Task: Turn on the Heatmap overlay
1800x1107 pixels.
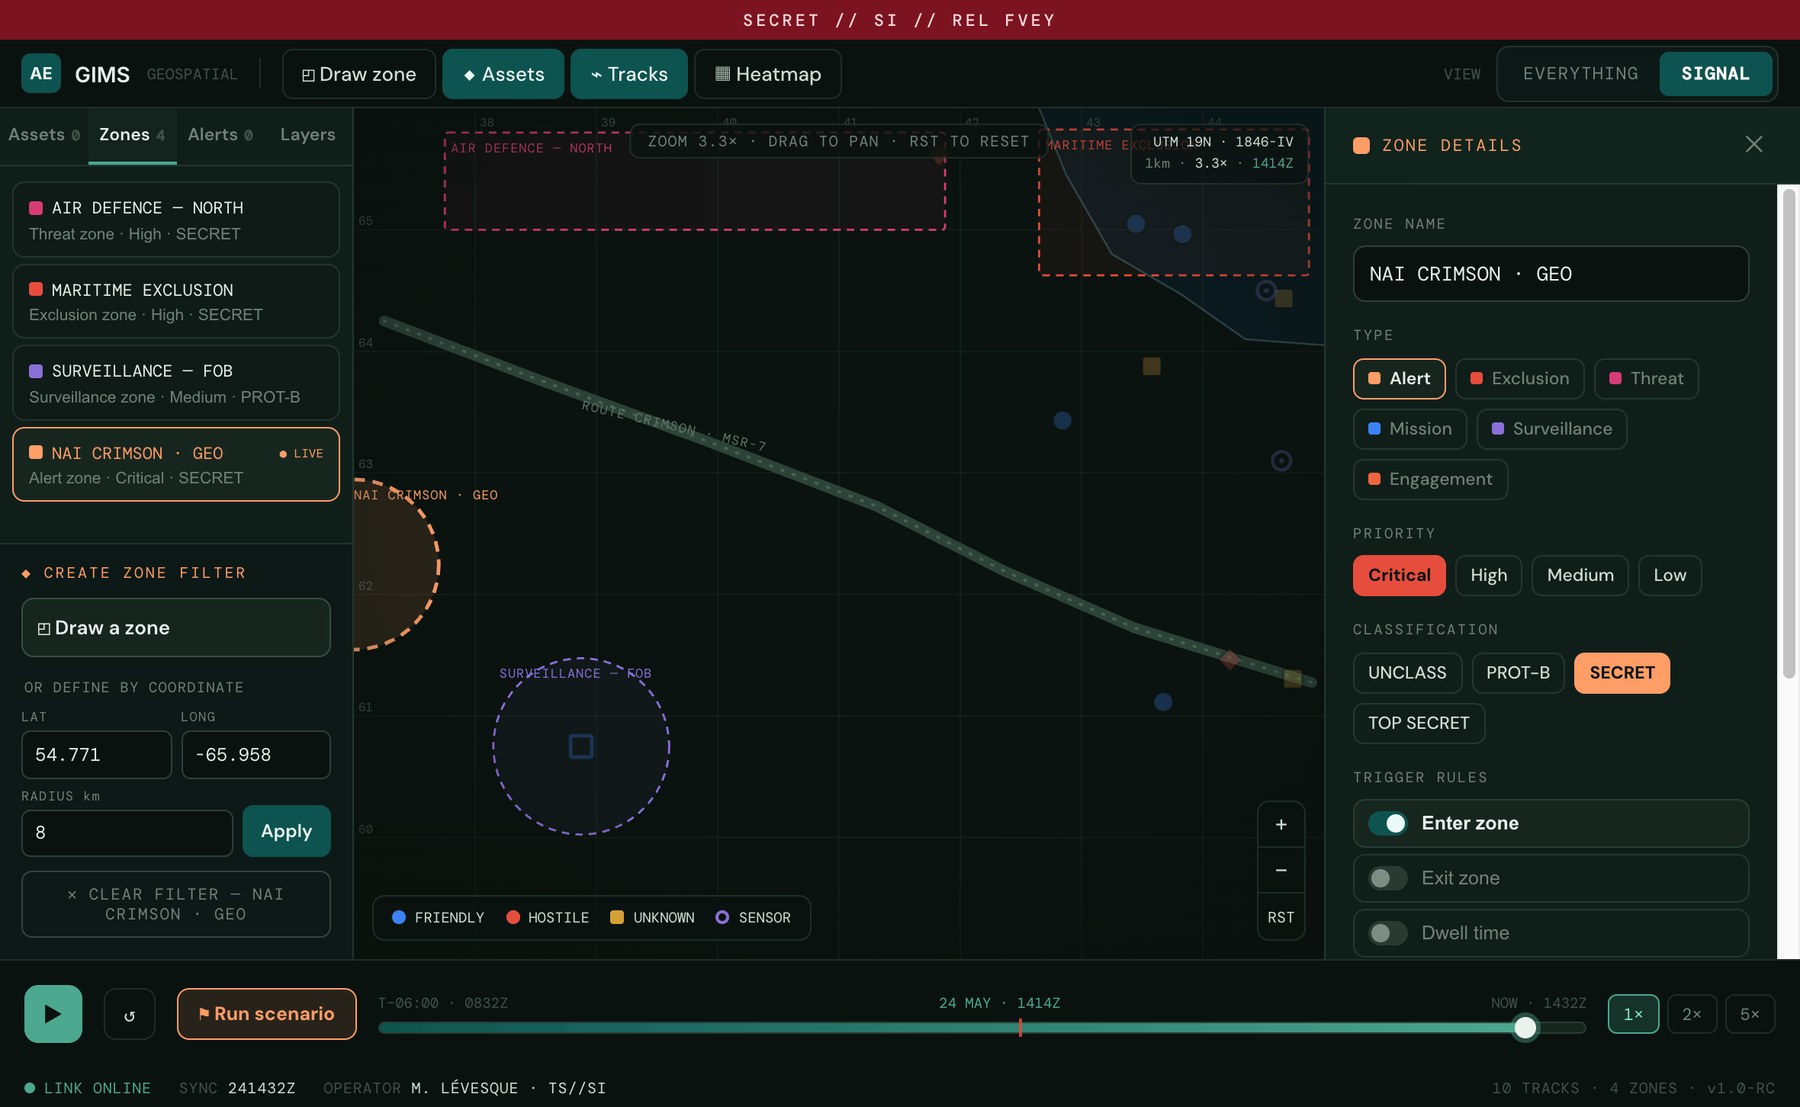Action: click(768, 74)
